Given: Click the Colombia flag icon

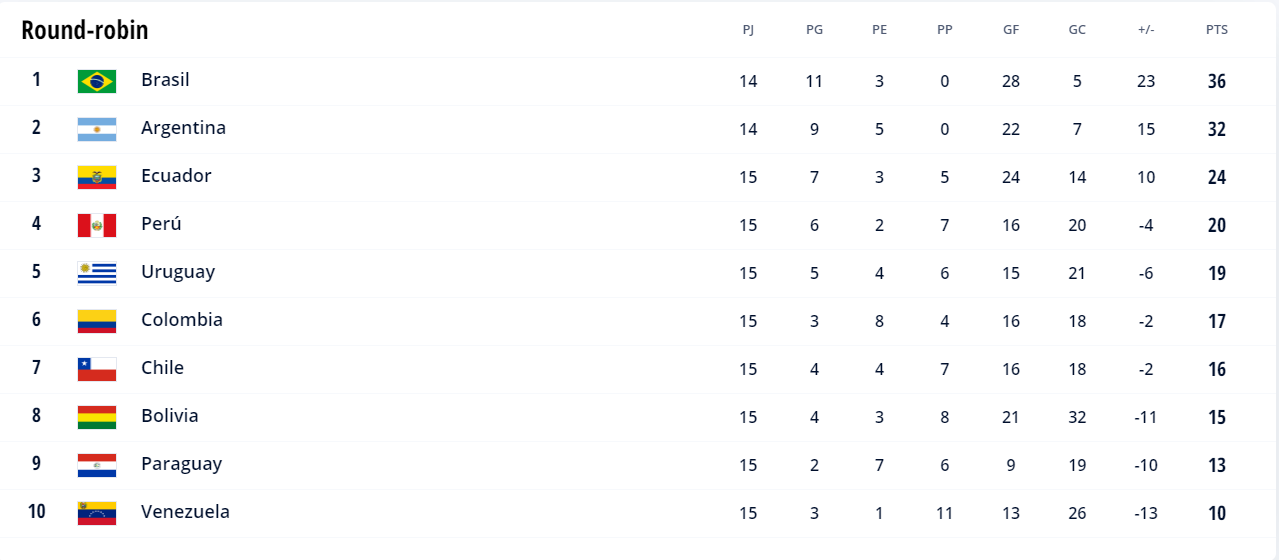Looking at the screenshot, I should [x=97, y=321].
